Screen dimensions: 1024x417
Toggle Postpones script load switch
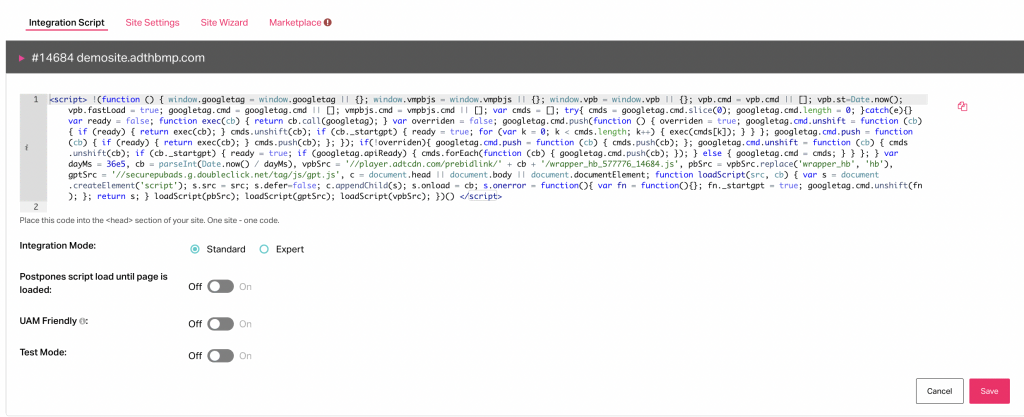pos(221,286)
